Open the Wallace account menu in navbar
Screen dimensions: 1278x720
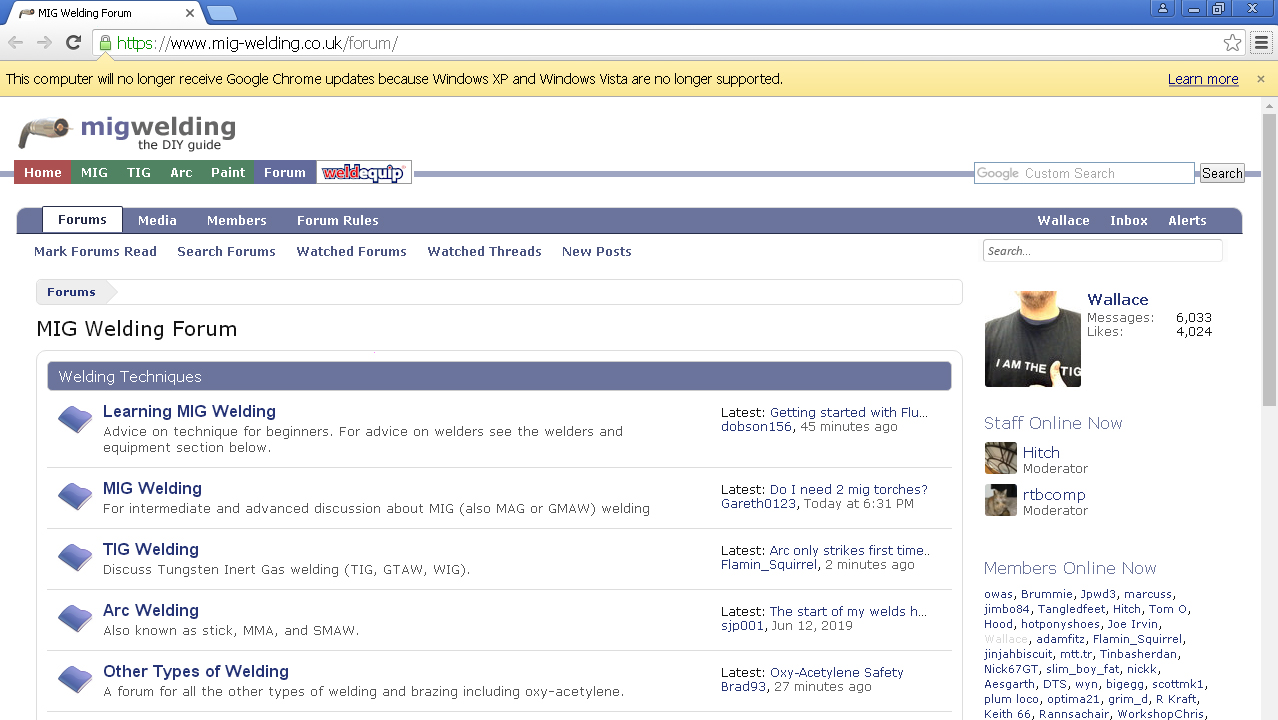pos(1063,220)
